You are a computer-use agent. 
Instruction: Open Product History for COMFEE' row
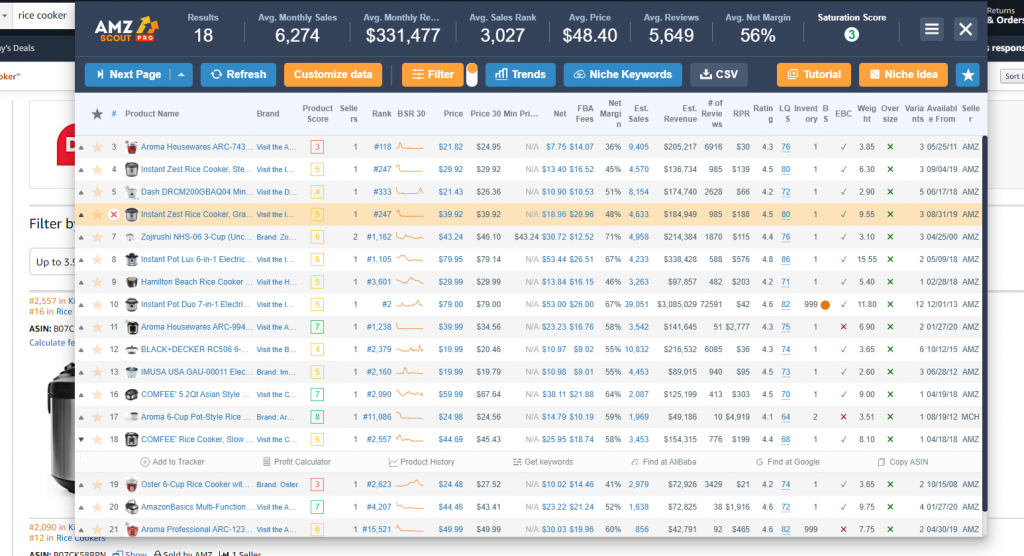[422, 462]
